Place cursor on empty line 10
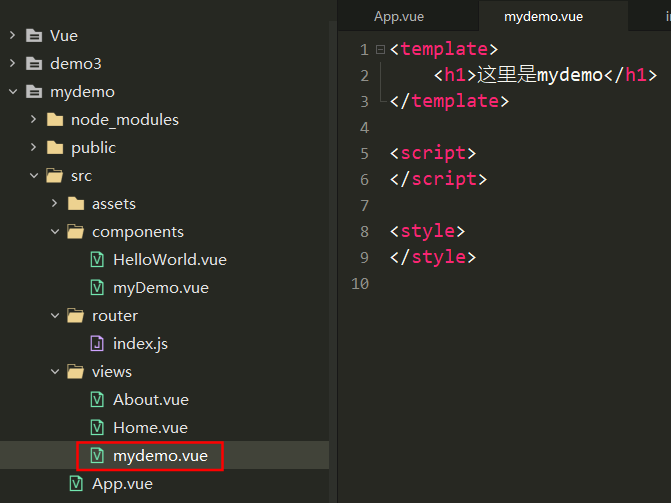 click(x=500, y=284)
